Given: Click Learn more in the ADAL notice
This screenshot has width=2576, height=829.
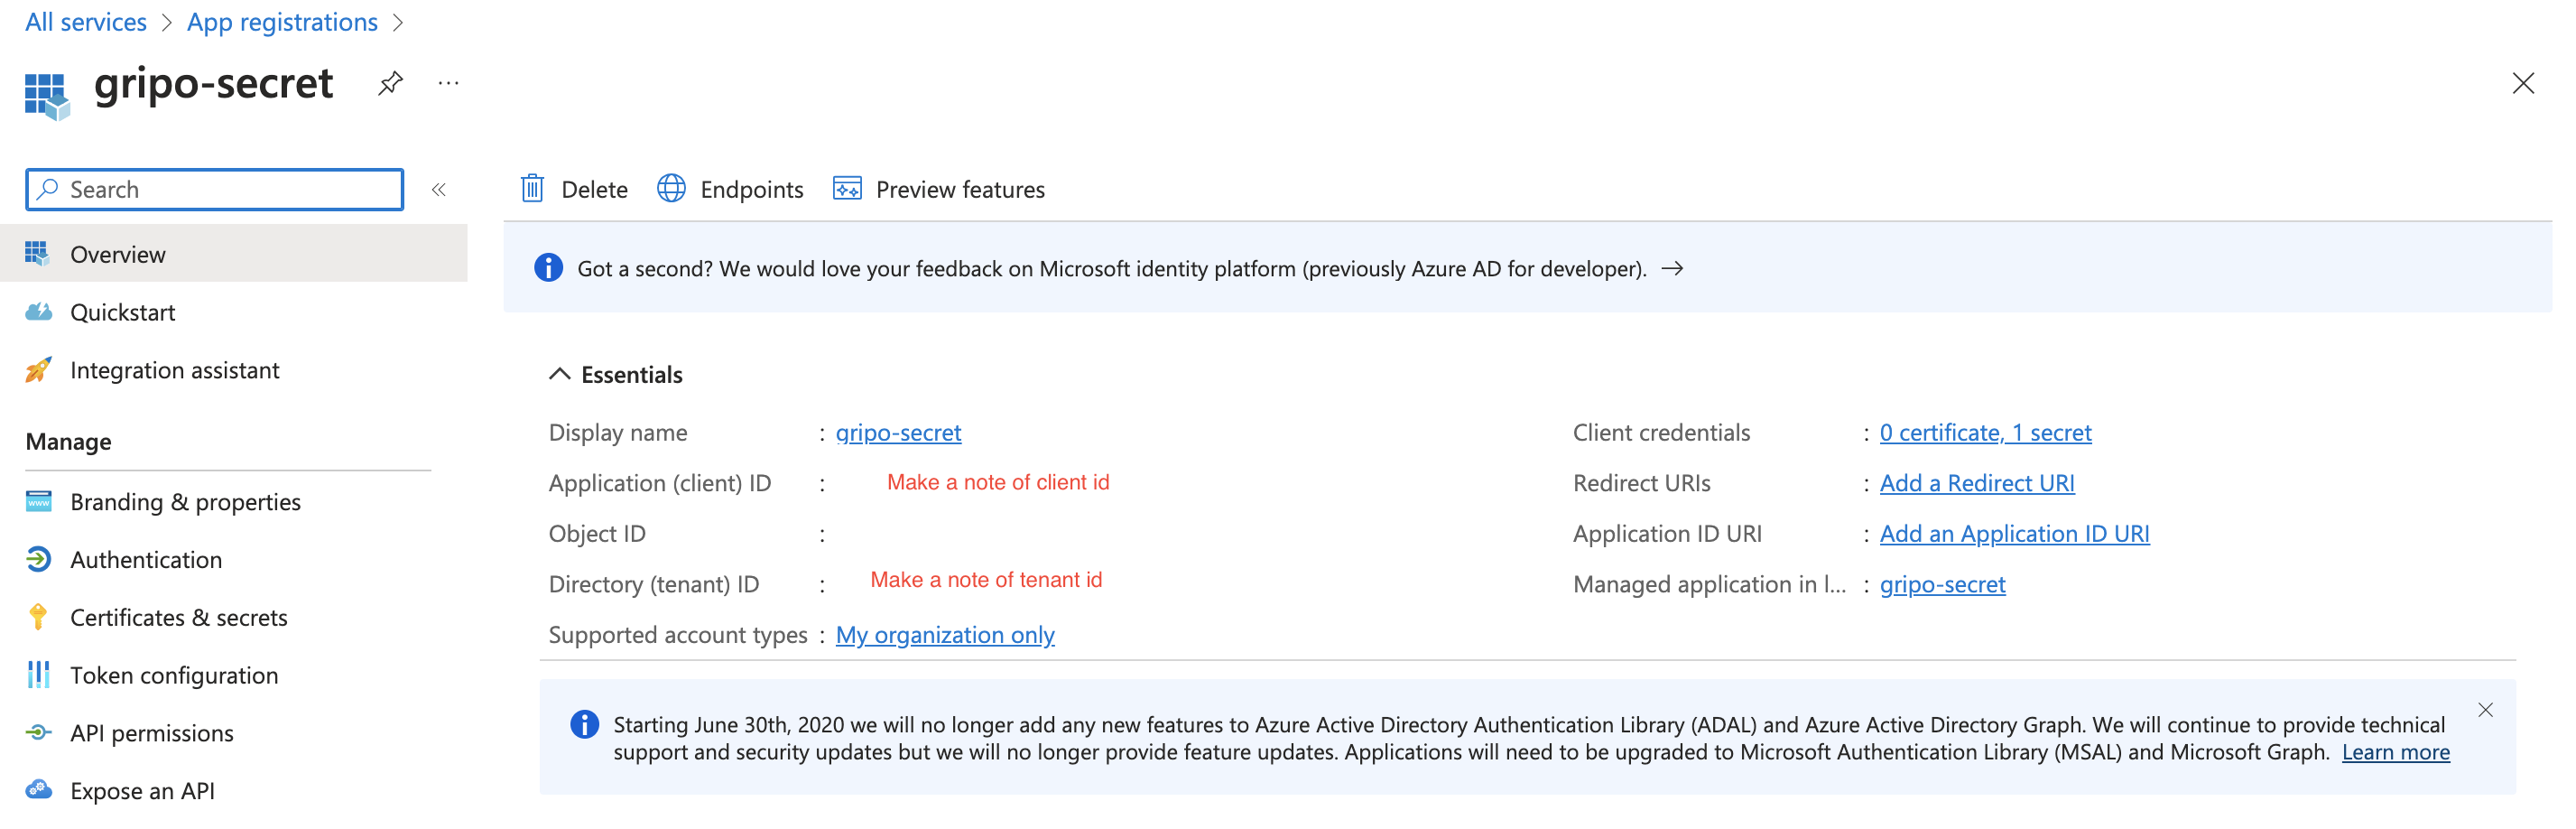Looking at the screenshot, I should [2395, 752].
